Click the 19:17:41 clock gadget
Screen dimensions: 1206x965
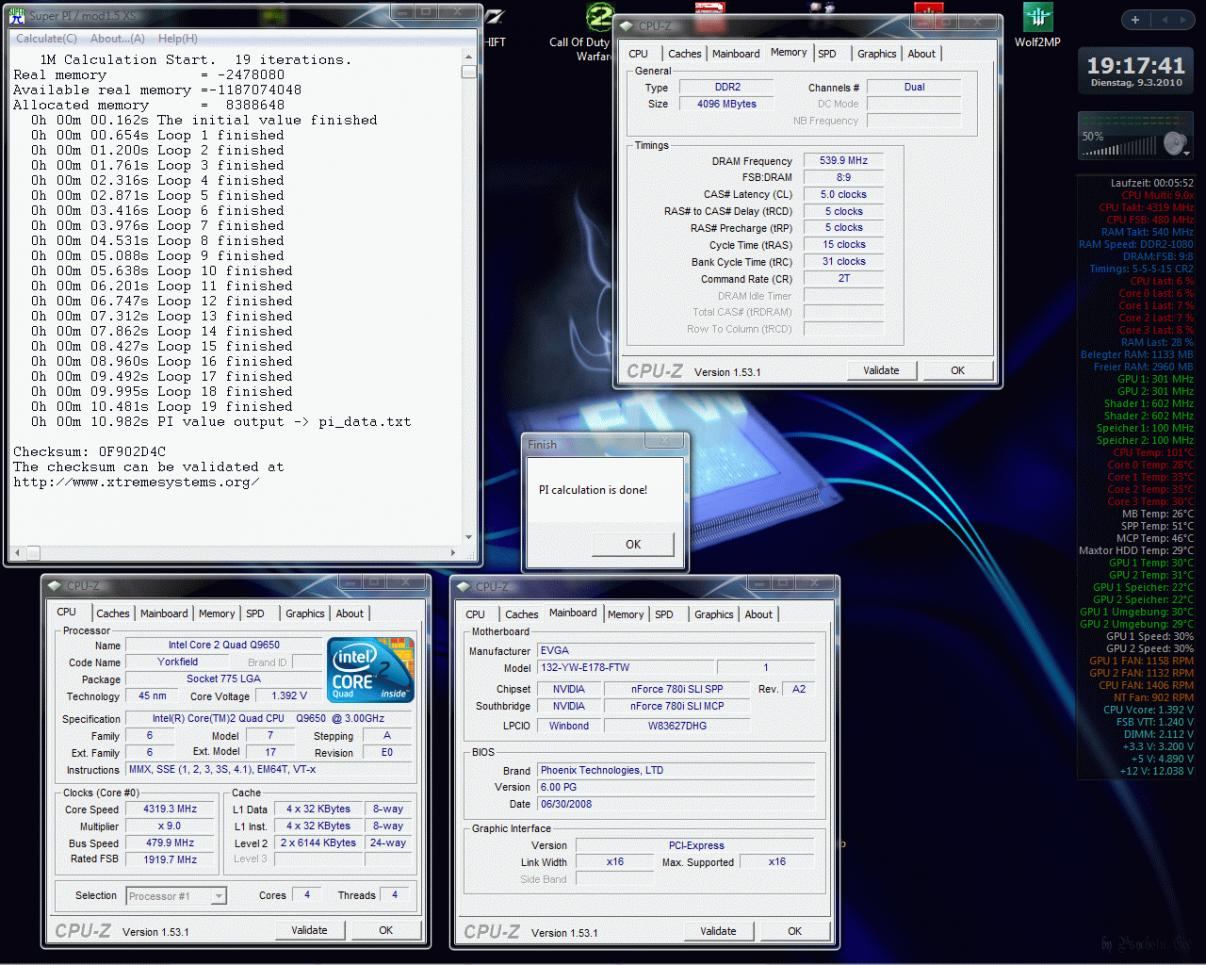[1136, 71]
